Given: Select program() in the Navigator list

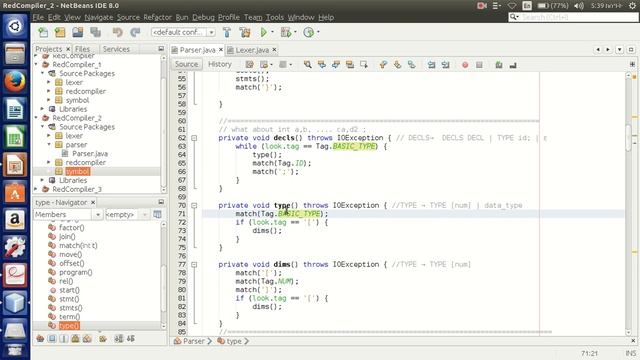Looking at the screenshot, I should pyautogui.click(x=76, y=272).
